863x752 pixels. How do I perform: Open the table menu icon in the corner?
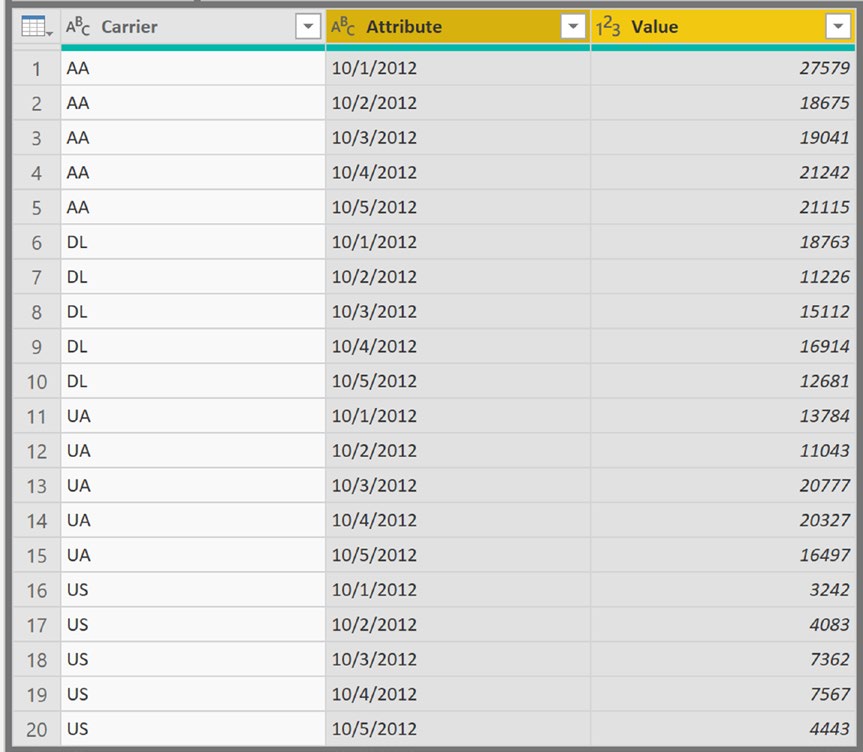pyautogui.click(x=36, y=26)
